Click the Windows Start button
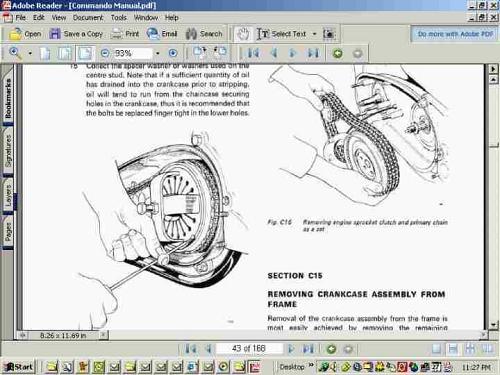Viewport: 500px width, 375px height. click(x=19, y=367)
